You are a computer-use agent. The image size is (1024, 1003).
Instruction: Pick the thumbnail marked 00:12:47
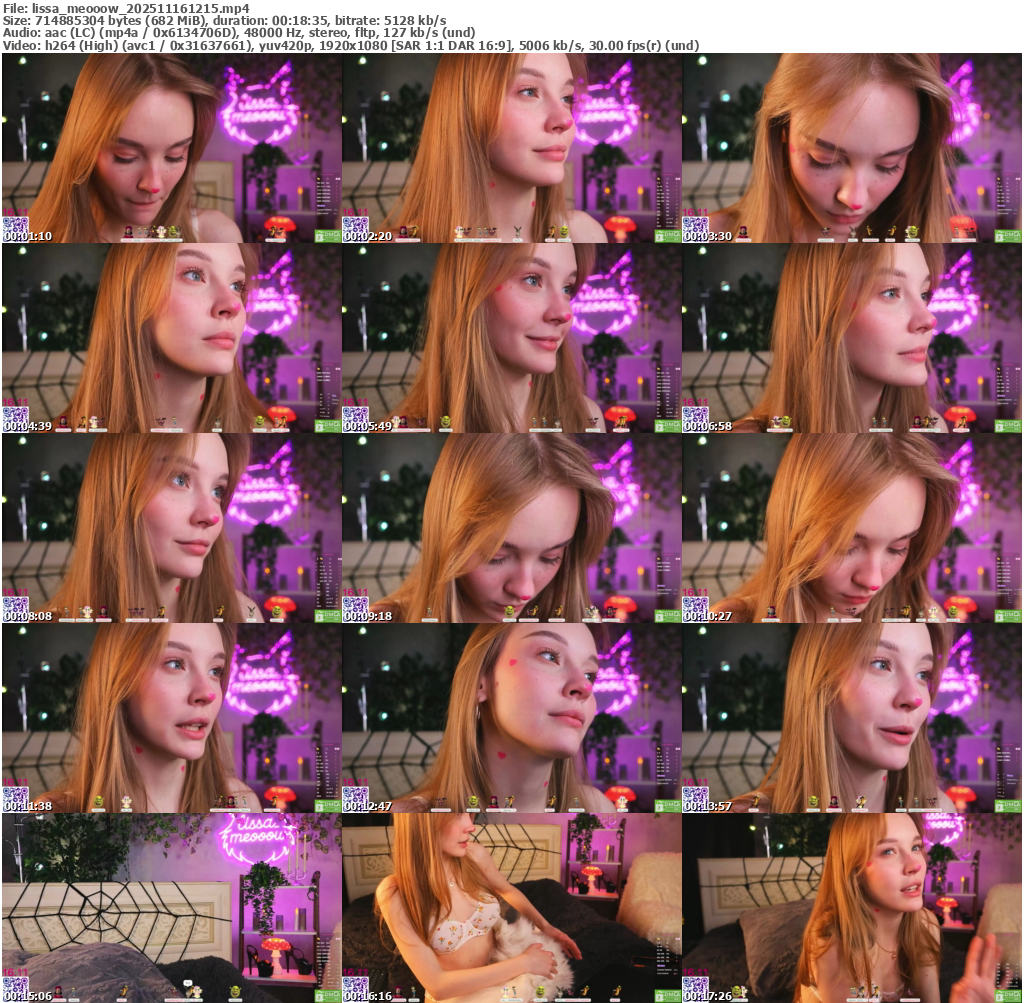point(511,718)
